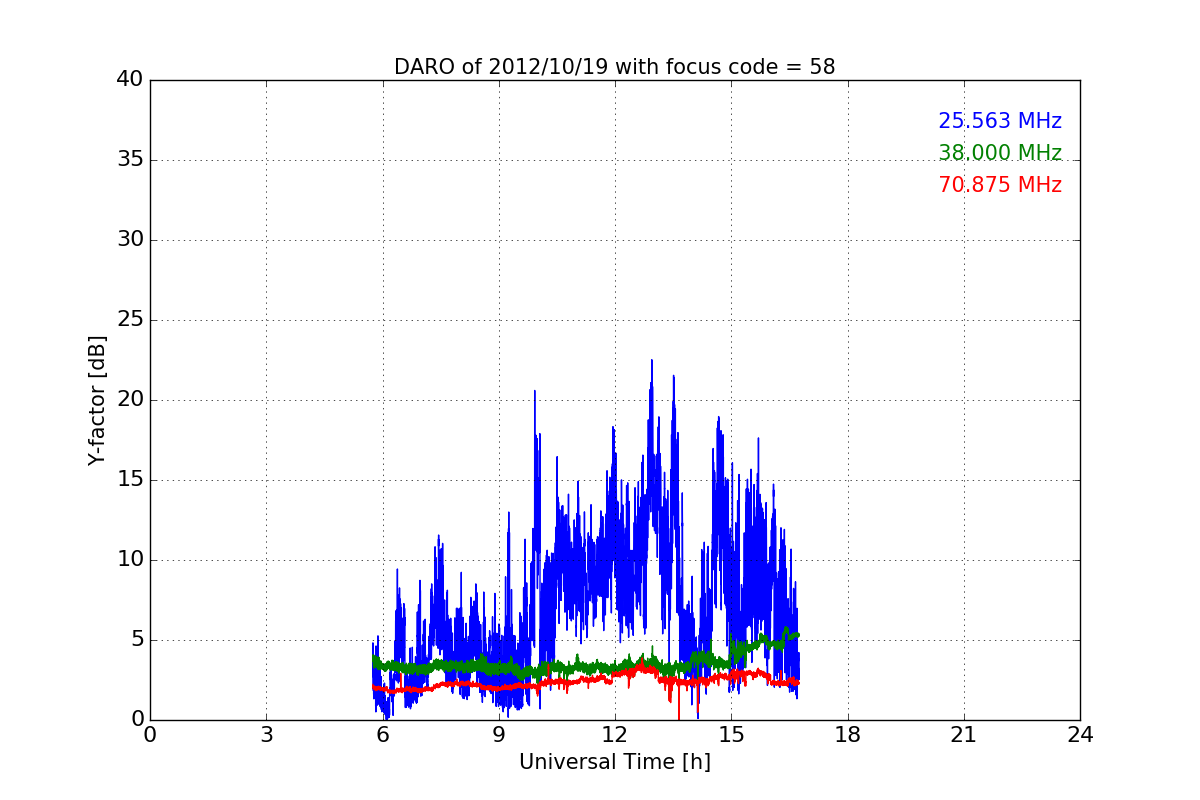Screen dimensions: 1200x800
Task: Click the x-axis tick label 3
Action: pyautogui.click(x=266, y=735)
